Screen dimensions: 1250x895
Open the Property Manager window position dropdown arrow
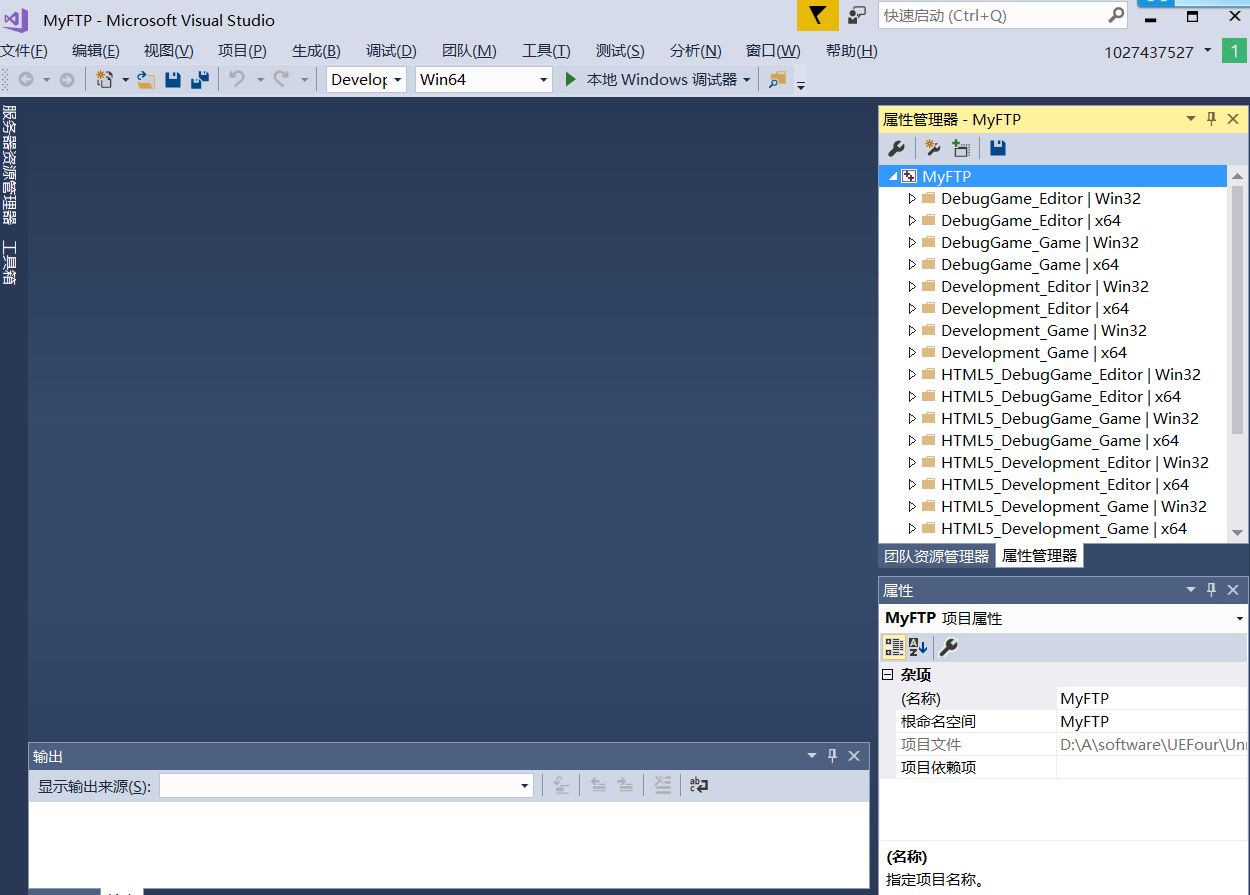1191,119
